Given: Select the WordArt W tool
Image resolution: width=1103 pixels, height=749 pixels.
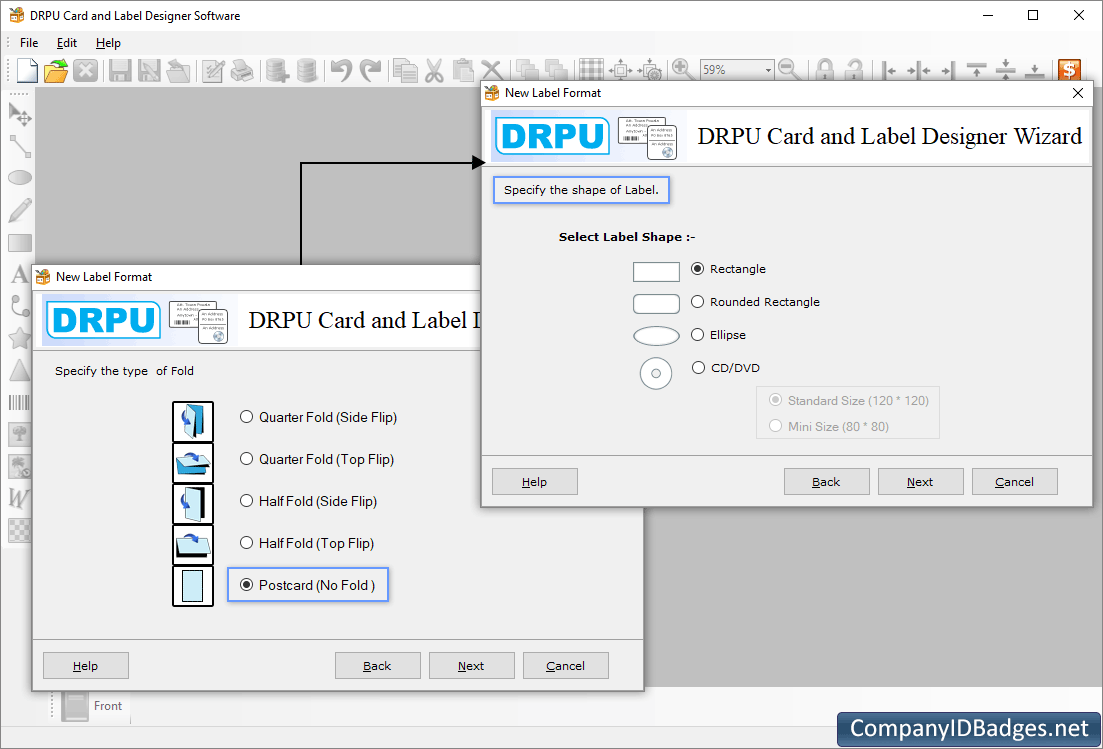Looking at the screenshot, I should tap(18, 498).
